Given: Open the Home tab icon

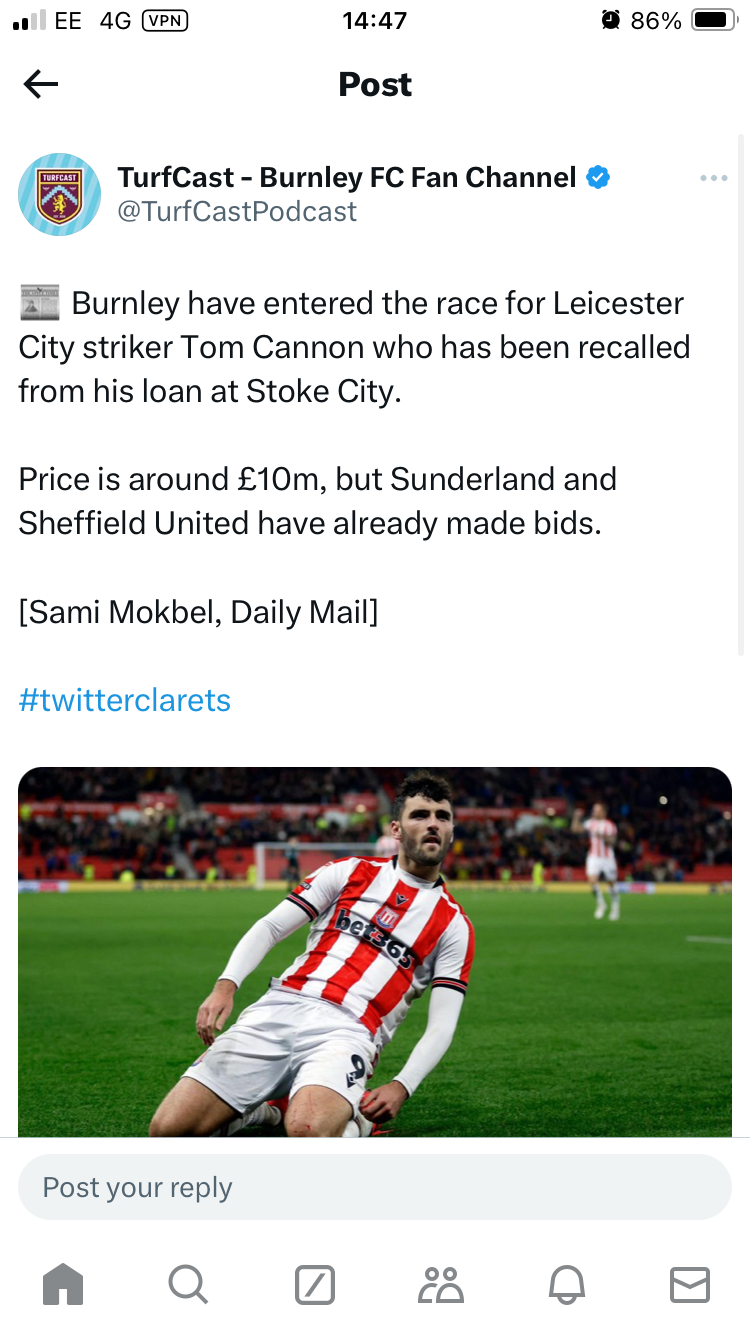Looking at the screenshot, I should pos(63,1284).
